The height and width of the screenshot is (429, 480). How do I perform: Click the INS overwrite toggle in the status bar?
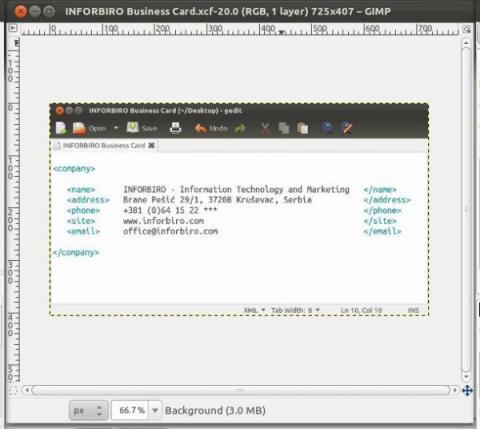pos(413,310)
